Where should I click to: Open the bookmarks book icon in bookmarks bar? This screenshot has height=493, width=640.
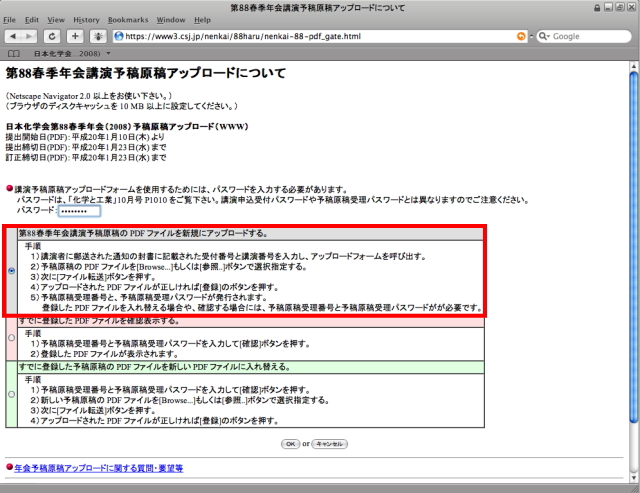click(11, 52)
